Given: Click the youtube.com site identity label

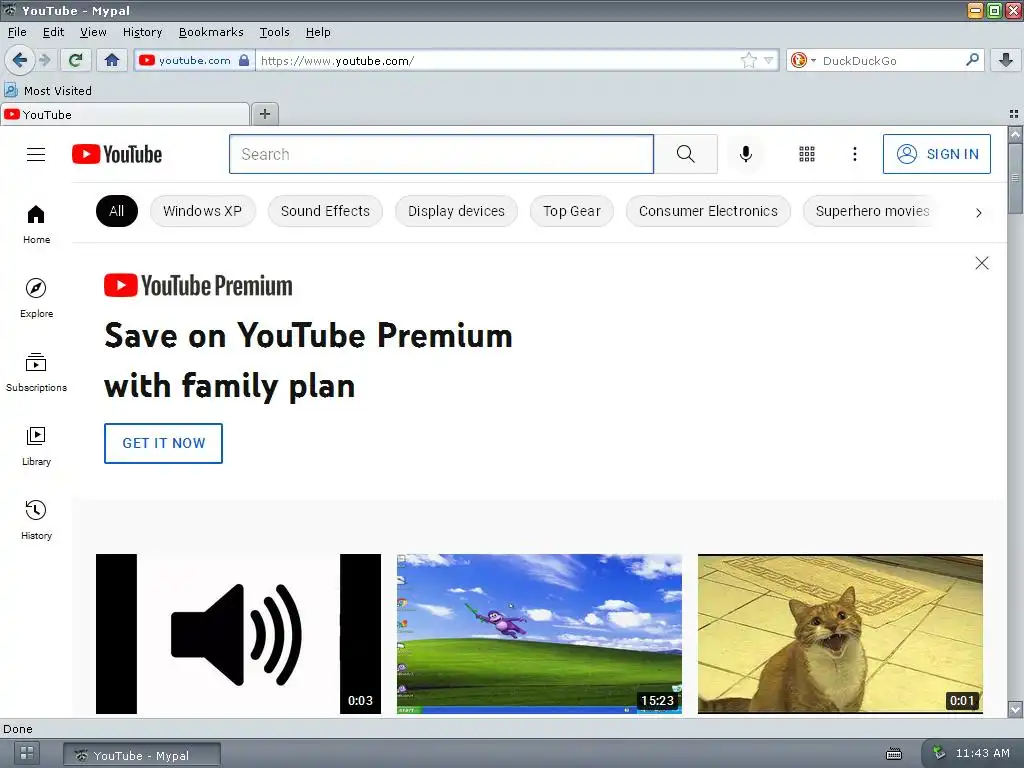Looking at the screenshot, I should point(195,61).
